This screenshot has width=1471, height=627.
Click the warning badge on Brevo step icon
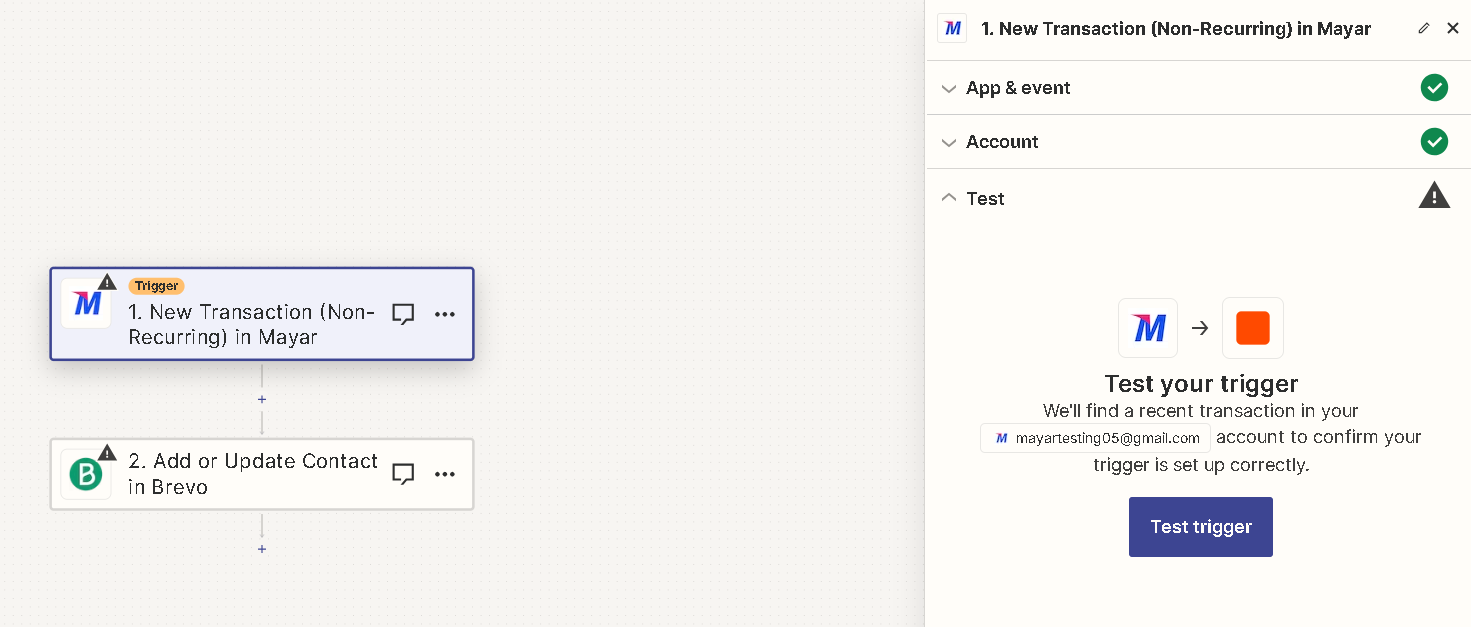coord(107,453)
